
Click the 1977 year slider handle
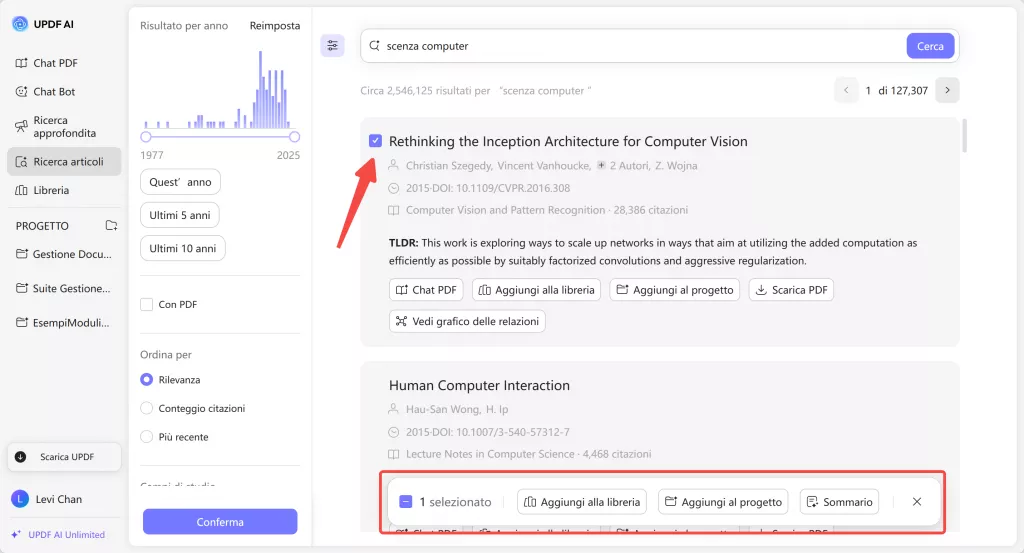click(x=146, y=136)
